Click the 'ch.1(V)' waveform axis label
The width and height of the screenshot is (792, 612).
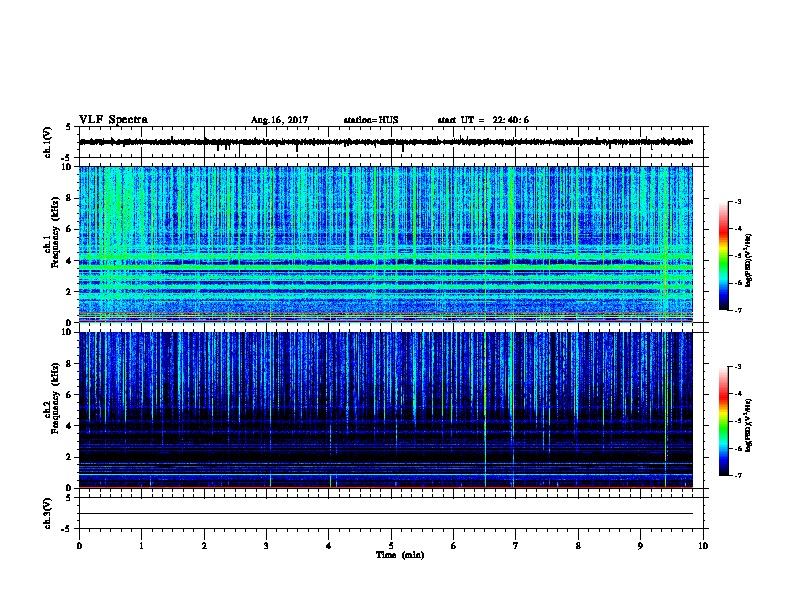[x=48, y=142]
